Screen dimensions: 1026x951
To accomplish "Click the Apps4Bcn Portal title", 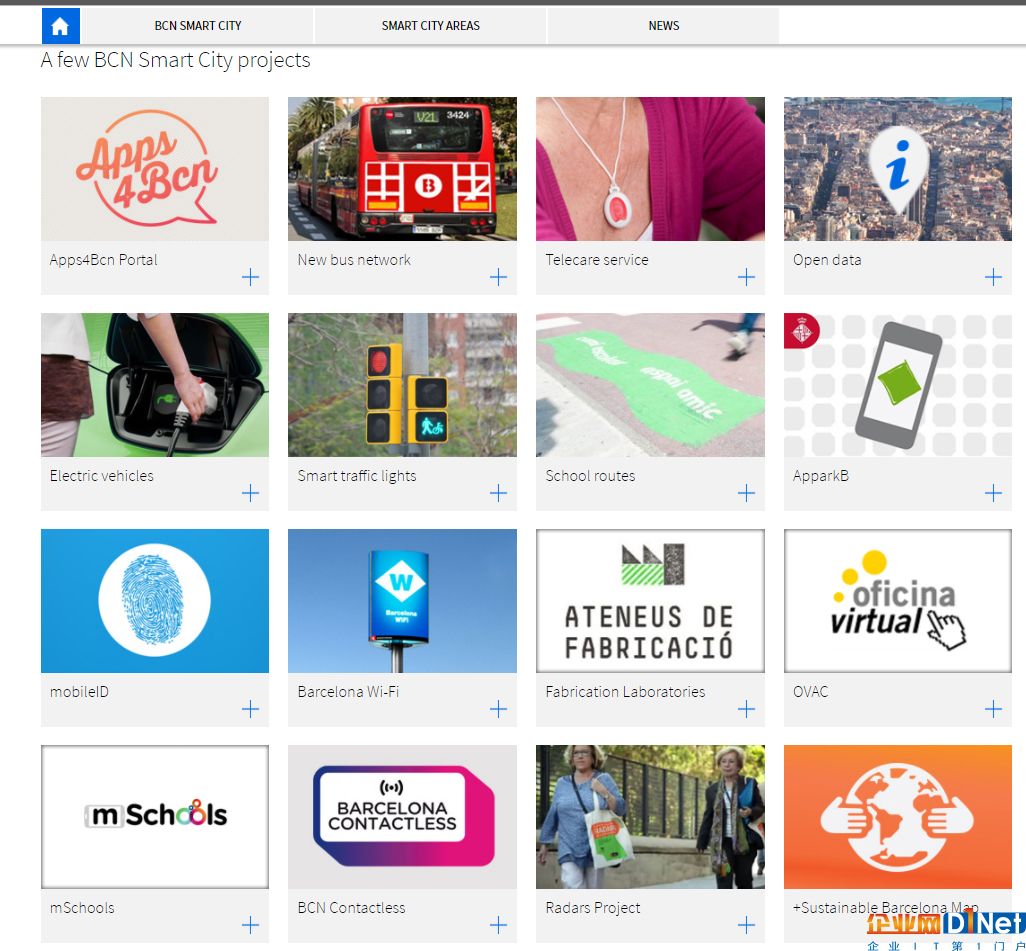I will point(103,260).
